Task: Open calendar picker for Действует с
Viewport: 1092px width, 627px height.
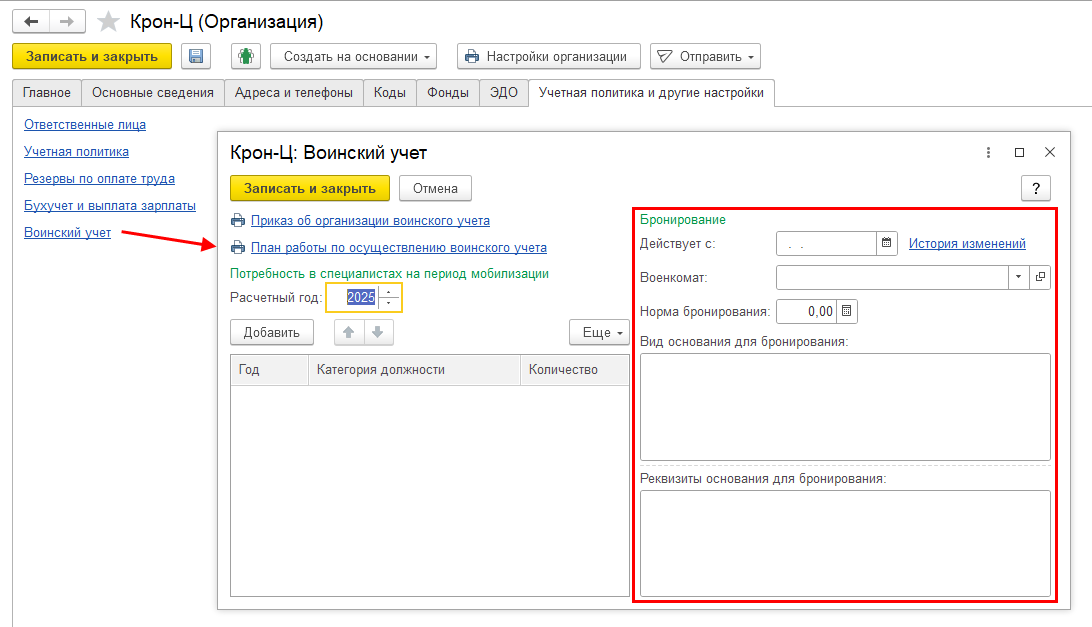Action: point(887,243)
